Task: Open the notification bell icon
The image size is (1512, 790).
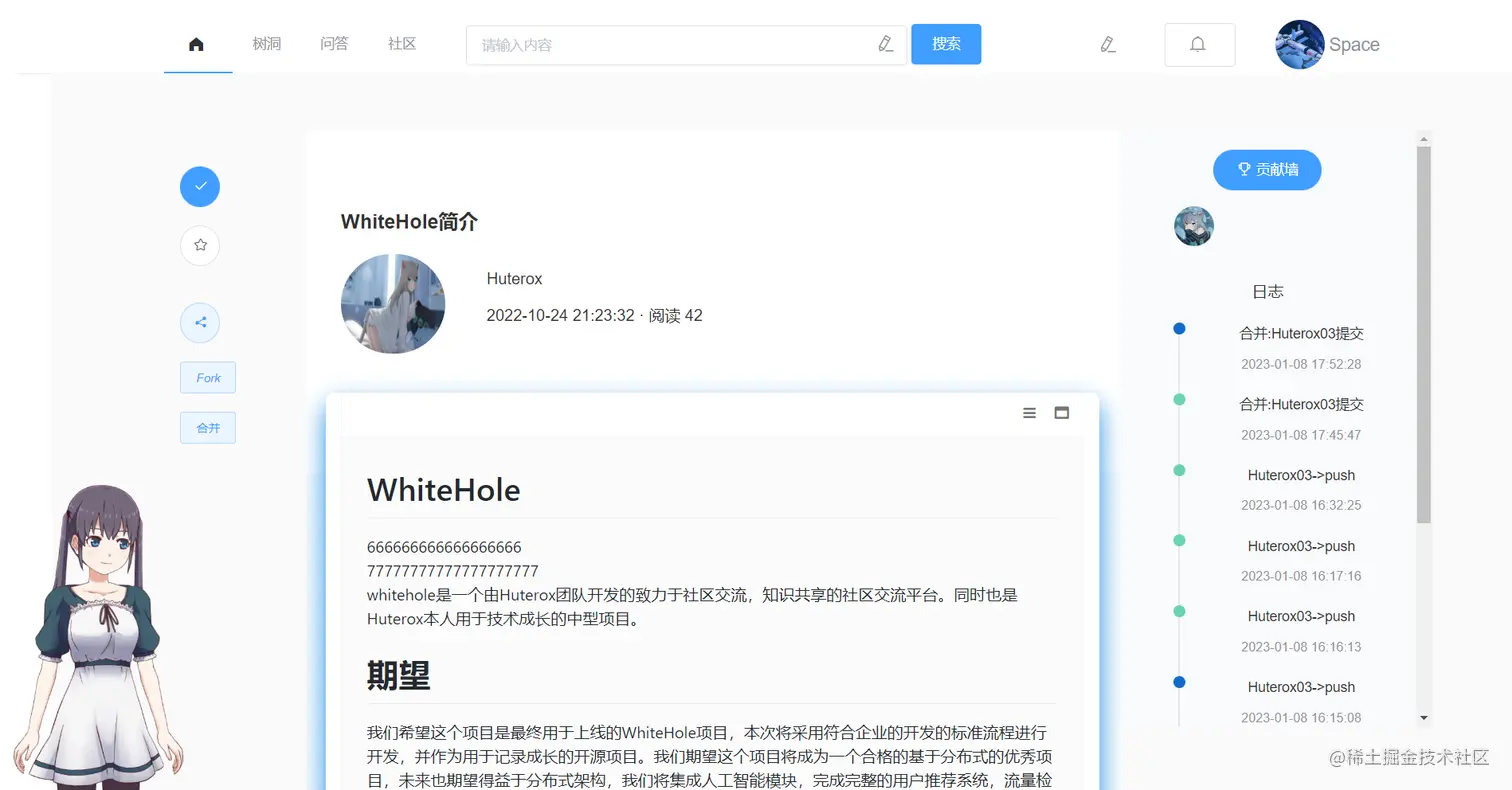Action: [x=1199, y=44]
